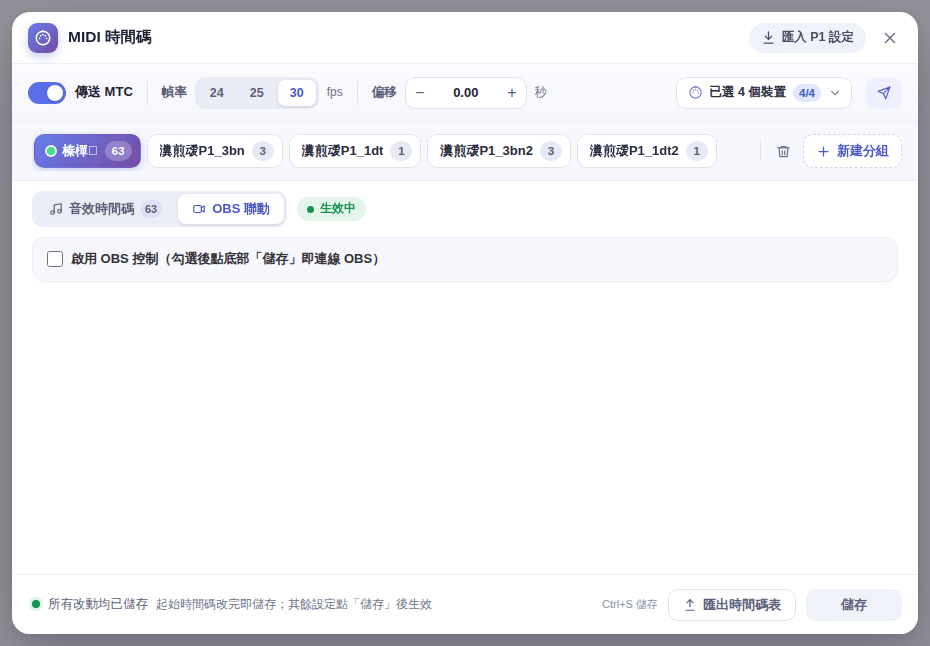Select the P1_3bn group tab

coord(215,151)
